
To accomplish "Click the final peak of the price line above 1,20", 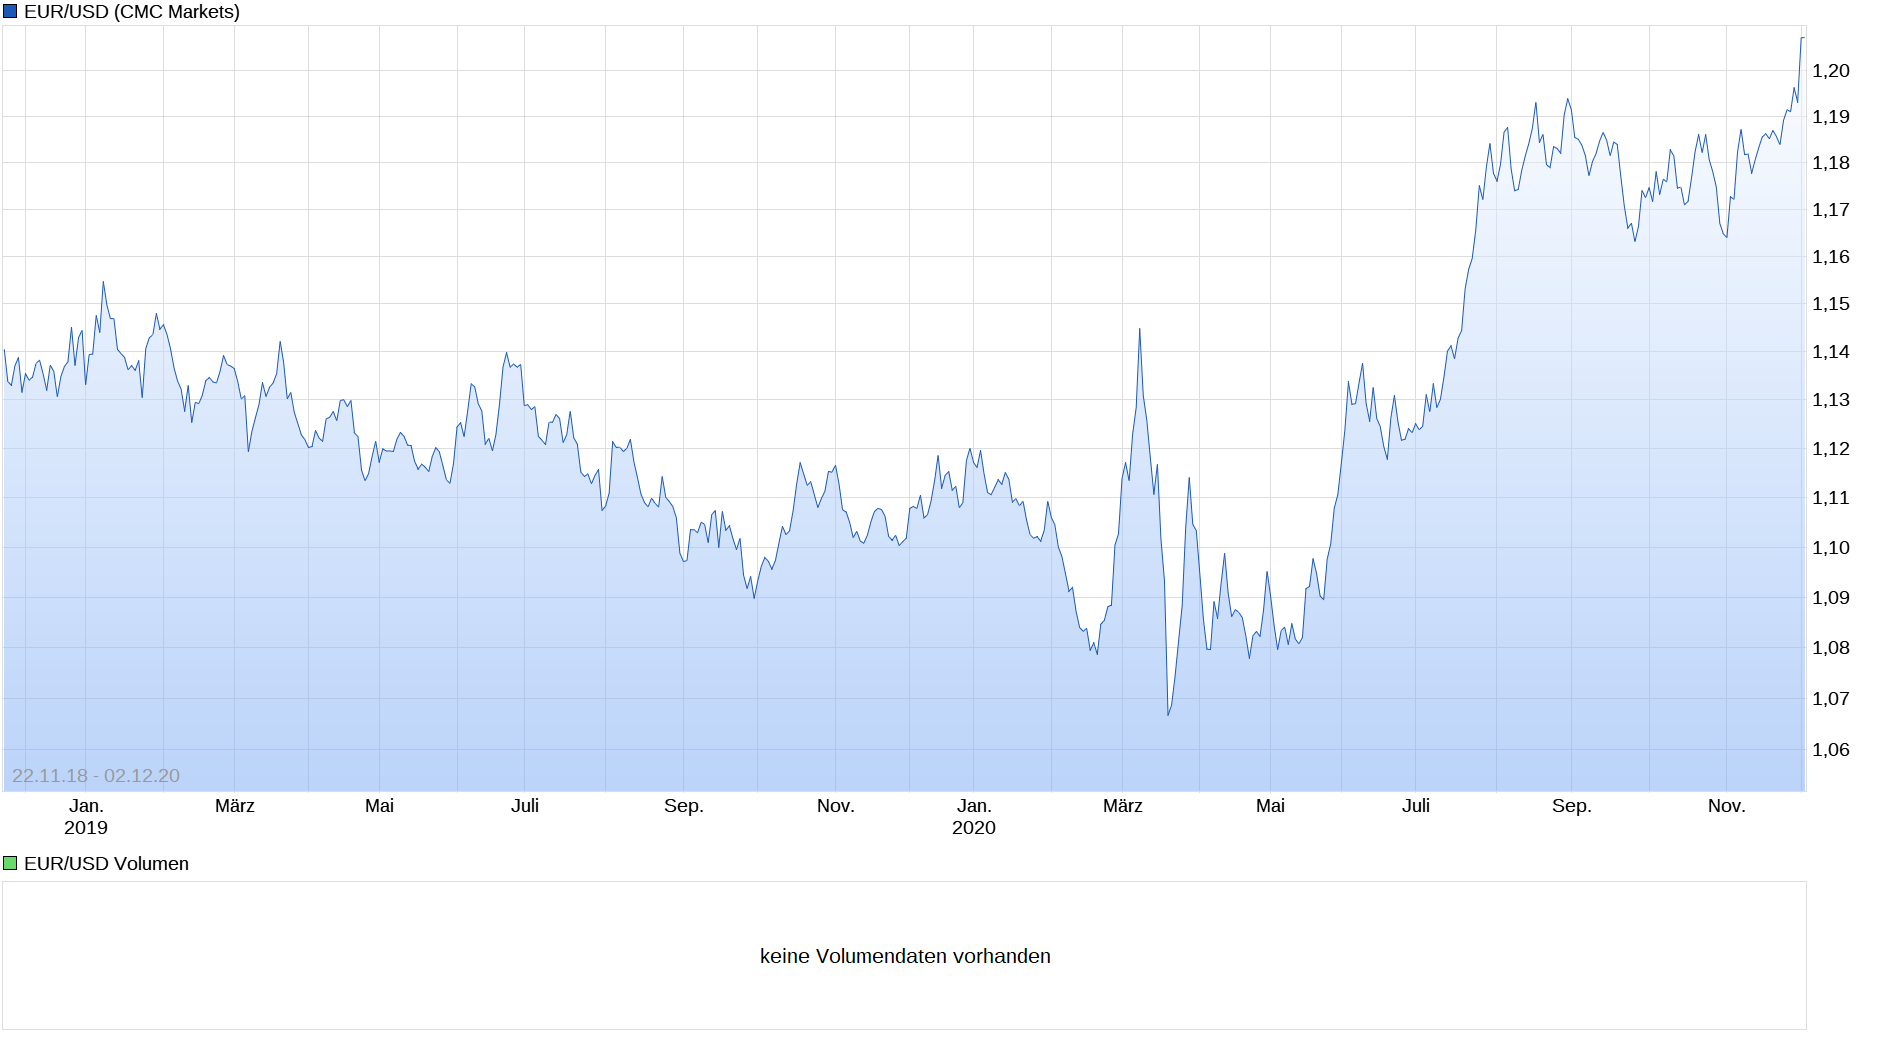I will [x=1802, y=38].
